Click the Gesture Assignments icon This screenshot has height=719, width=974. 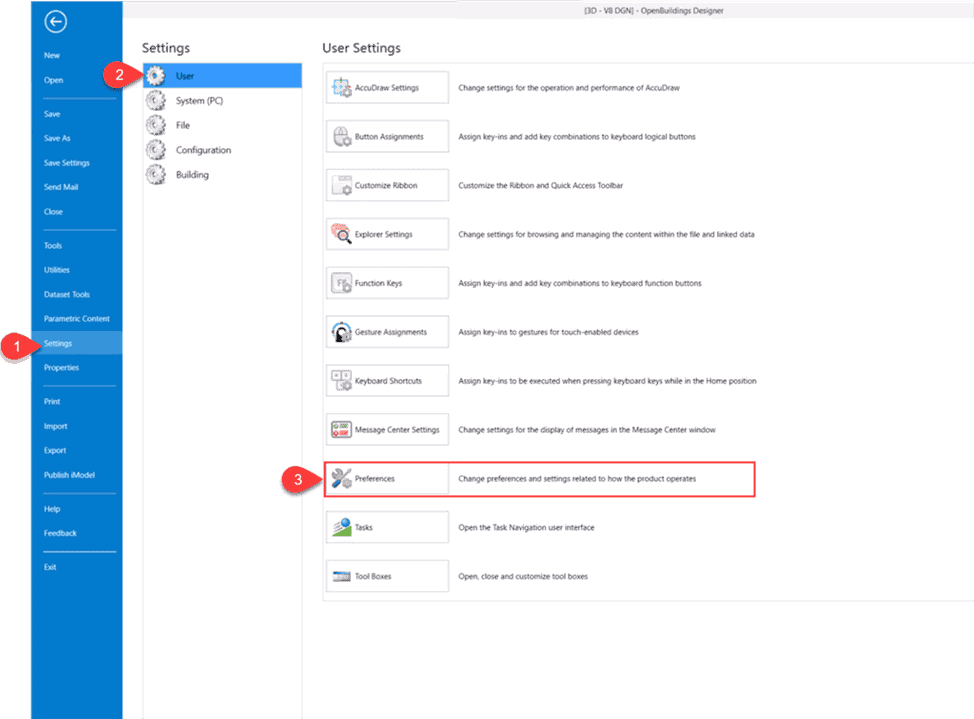coord(341,332)
